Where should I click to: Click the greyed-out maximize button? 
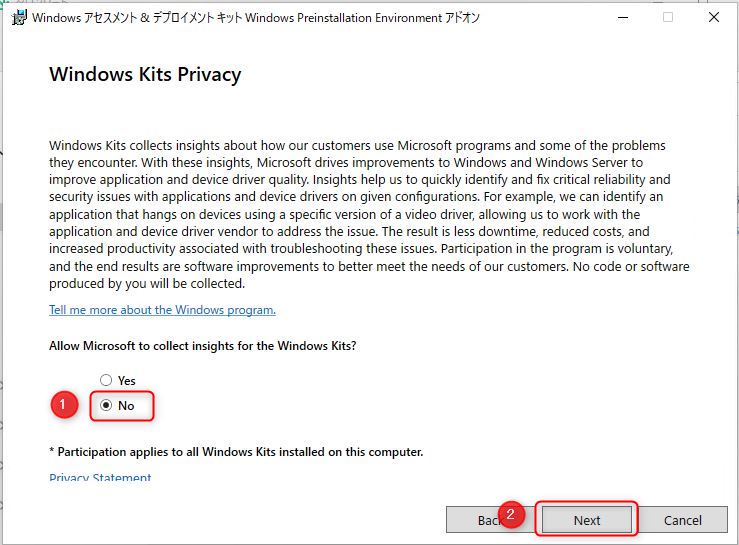point(668,17)
